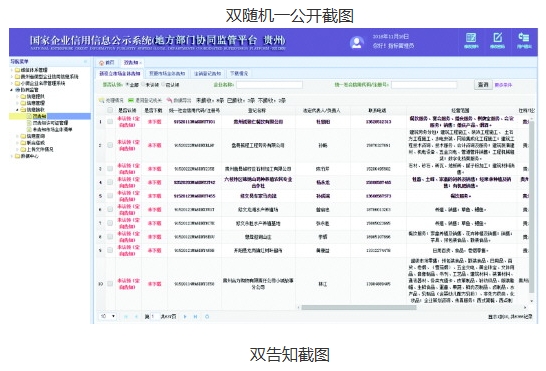546x371 pixels.
Task: Collapse the 协同监管 tree node
Action: [12, 90]
